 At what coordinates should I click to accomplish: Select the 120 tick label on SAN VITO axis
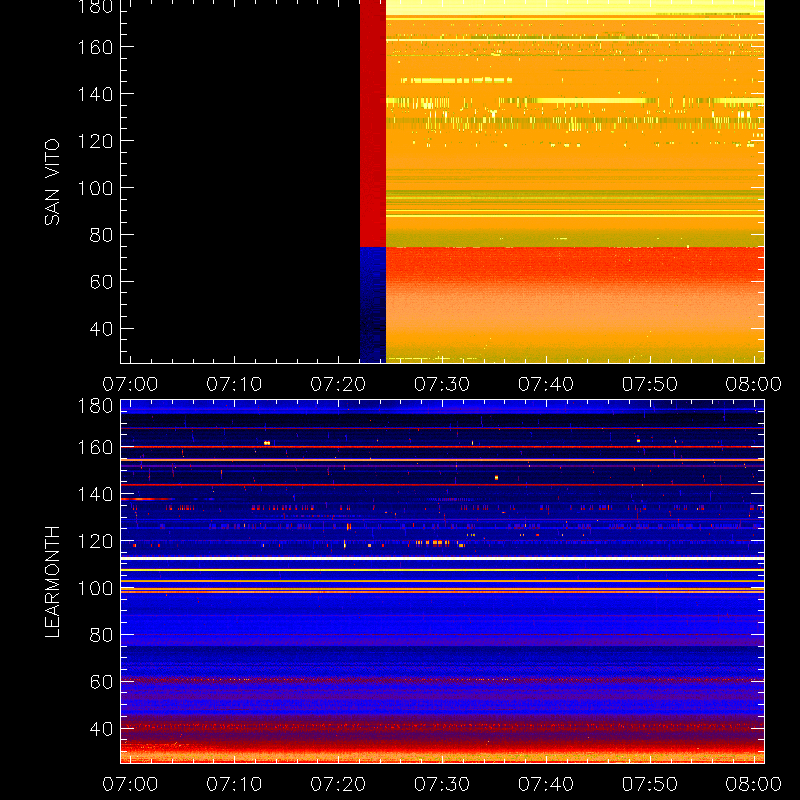95,141
